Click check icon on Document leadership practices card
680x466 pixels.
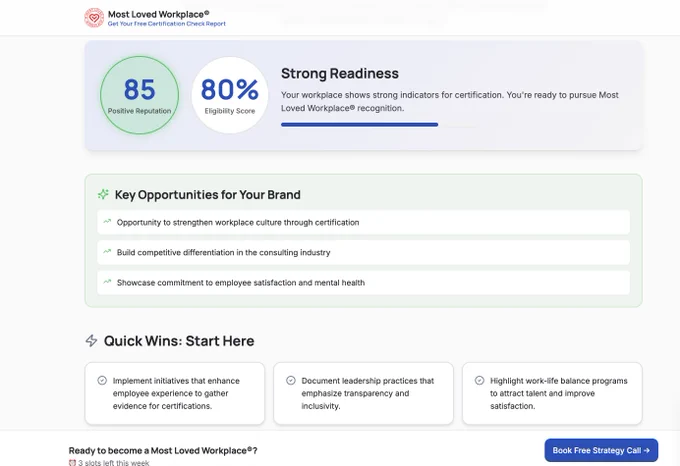291,380
